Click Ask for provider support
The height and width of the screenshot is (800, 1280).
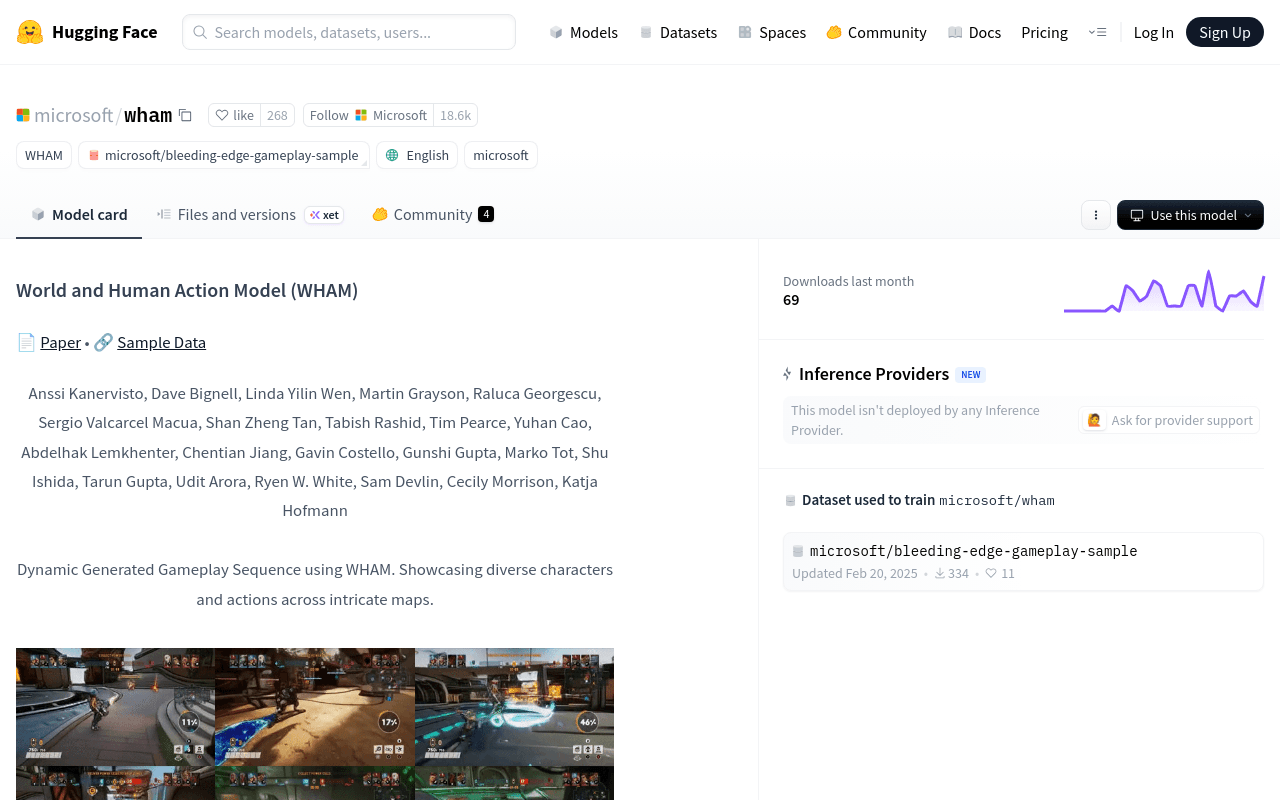(x=1169, y=420)
